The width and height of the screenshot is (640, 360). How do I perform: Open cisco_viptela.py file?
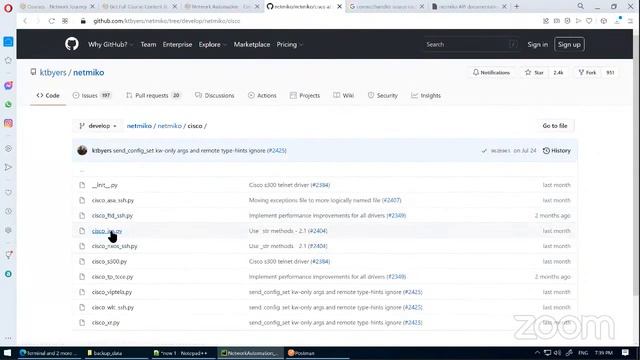[x=112, y=292]
